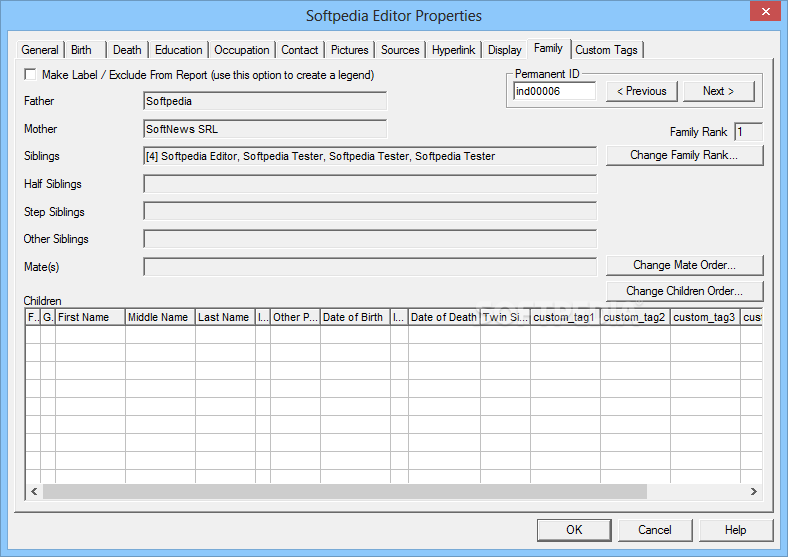Image resolution: width=788 pixels, height=557 pixels.
Task: Click the Other Siblings field
Action: (370, 239)
